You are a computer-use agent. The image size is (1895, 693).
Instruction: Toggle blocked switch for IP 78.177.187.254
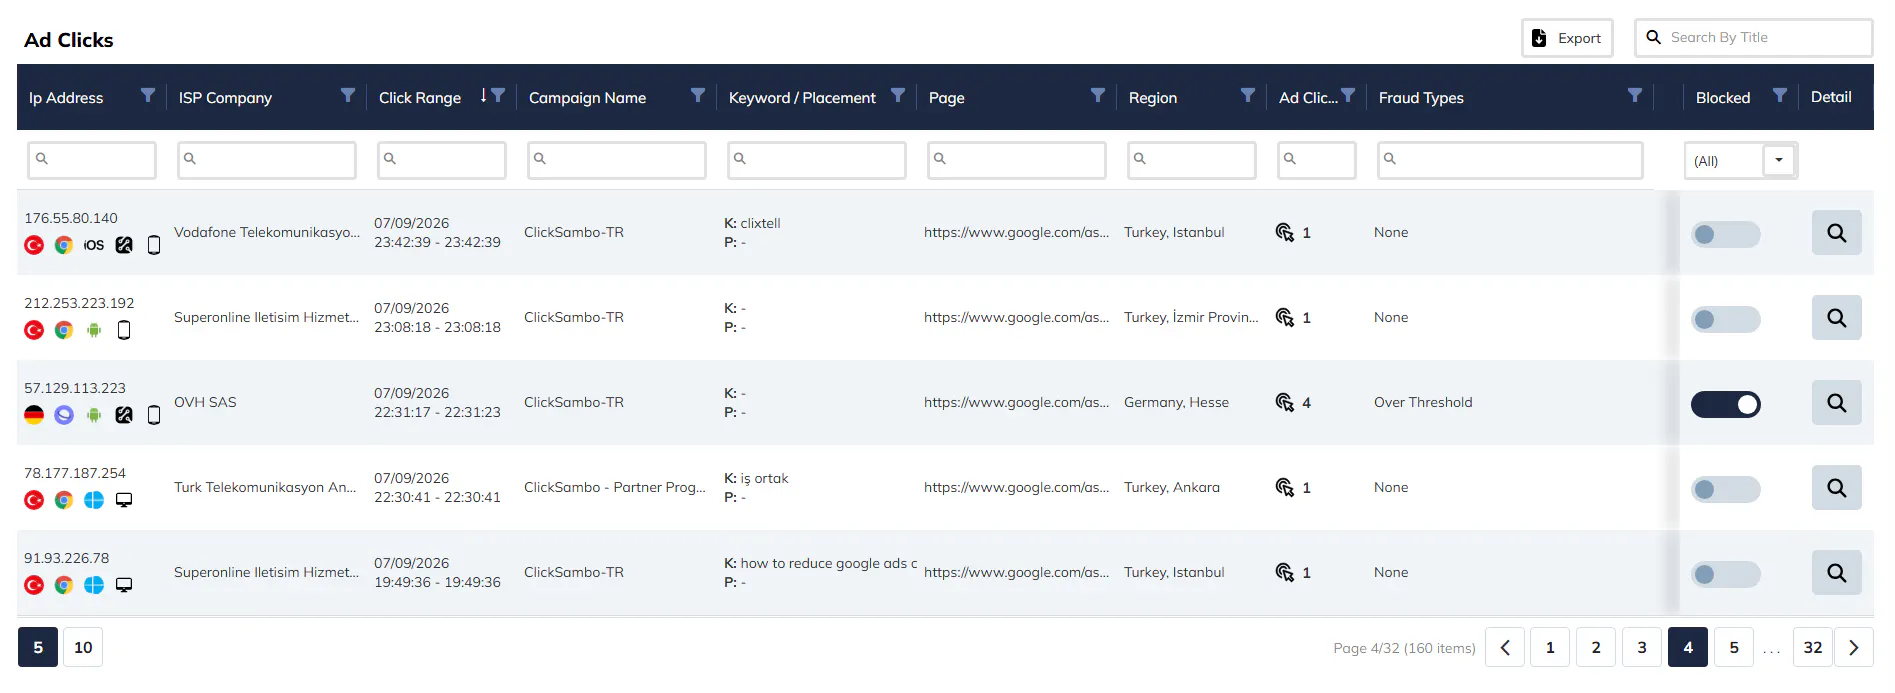[x=1726, y=490]
